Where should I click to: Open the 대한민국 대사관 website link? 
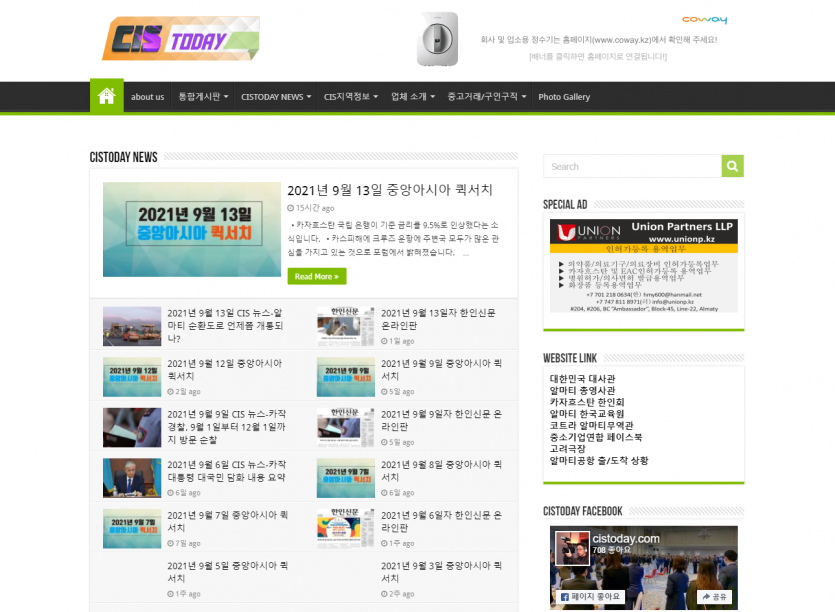tap(582, 379)
